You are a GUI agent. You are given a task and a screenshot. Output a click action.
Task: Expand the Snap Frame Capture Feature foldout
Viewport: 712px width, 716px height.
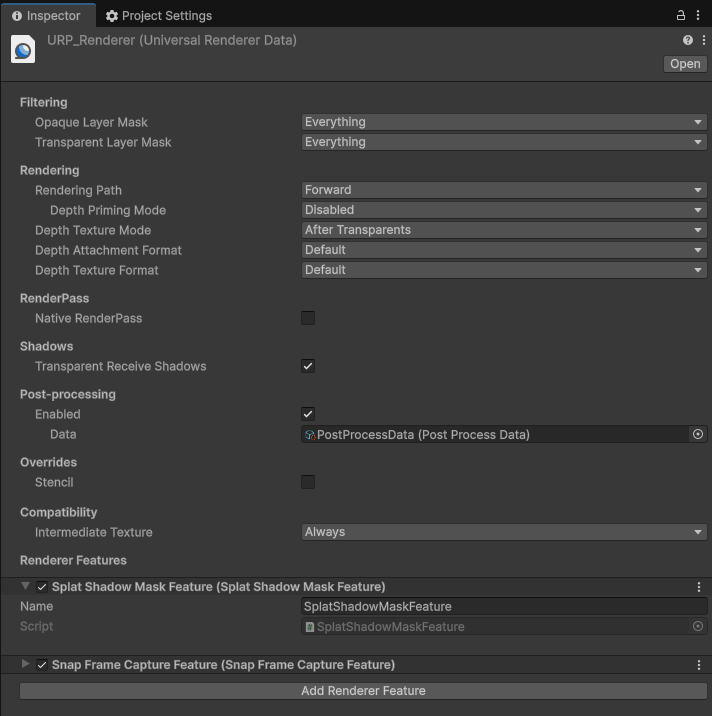click(x=26, y=664)
